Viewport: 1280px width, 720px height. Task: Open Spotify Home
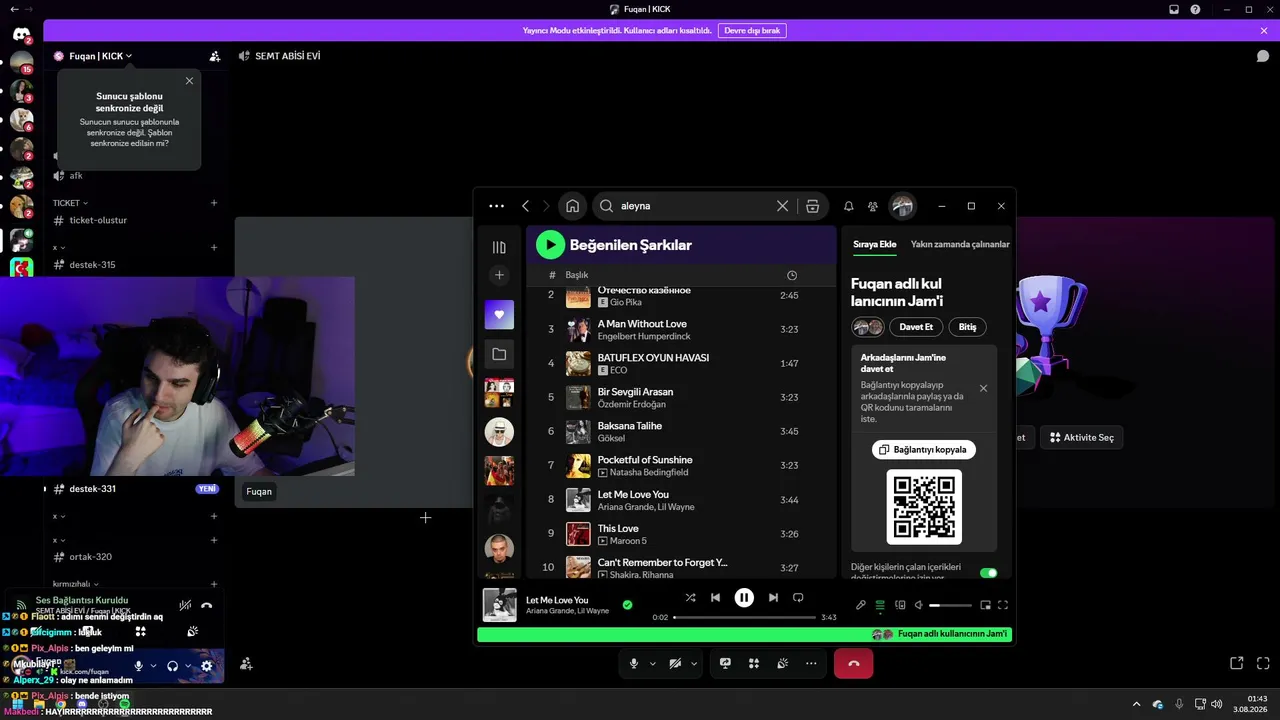tap(572, 206)
